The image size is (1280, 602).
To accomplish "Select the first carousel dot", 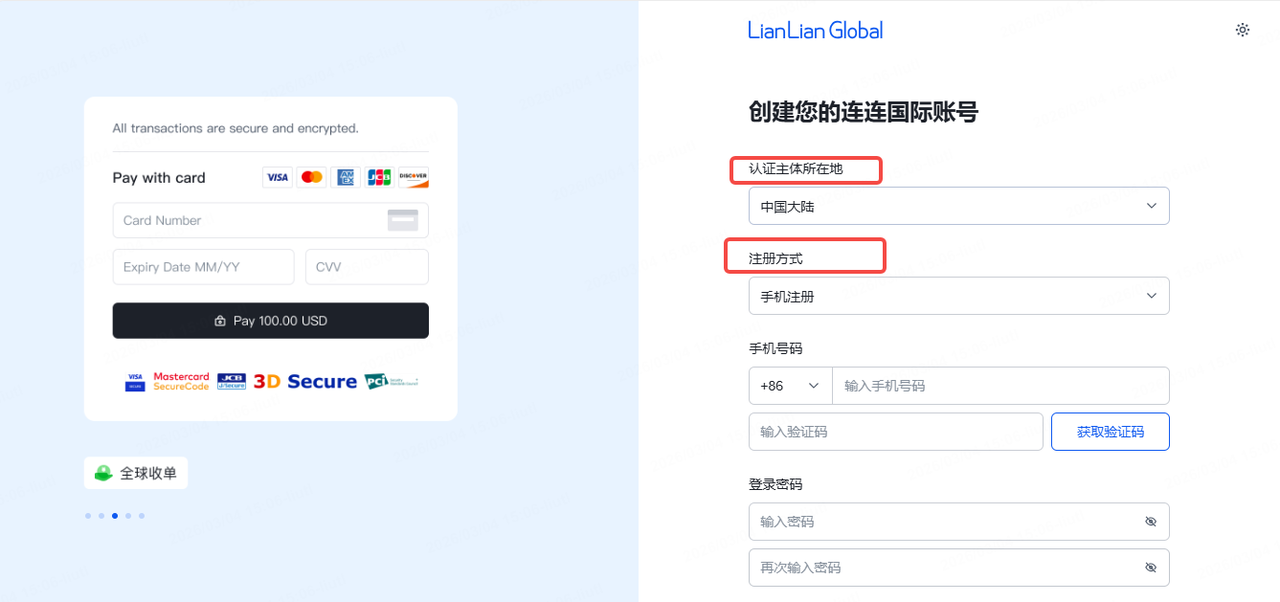I will [88, 516].
